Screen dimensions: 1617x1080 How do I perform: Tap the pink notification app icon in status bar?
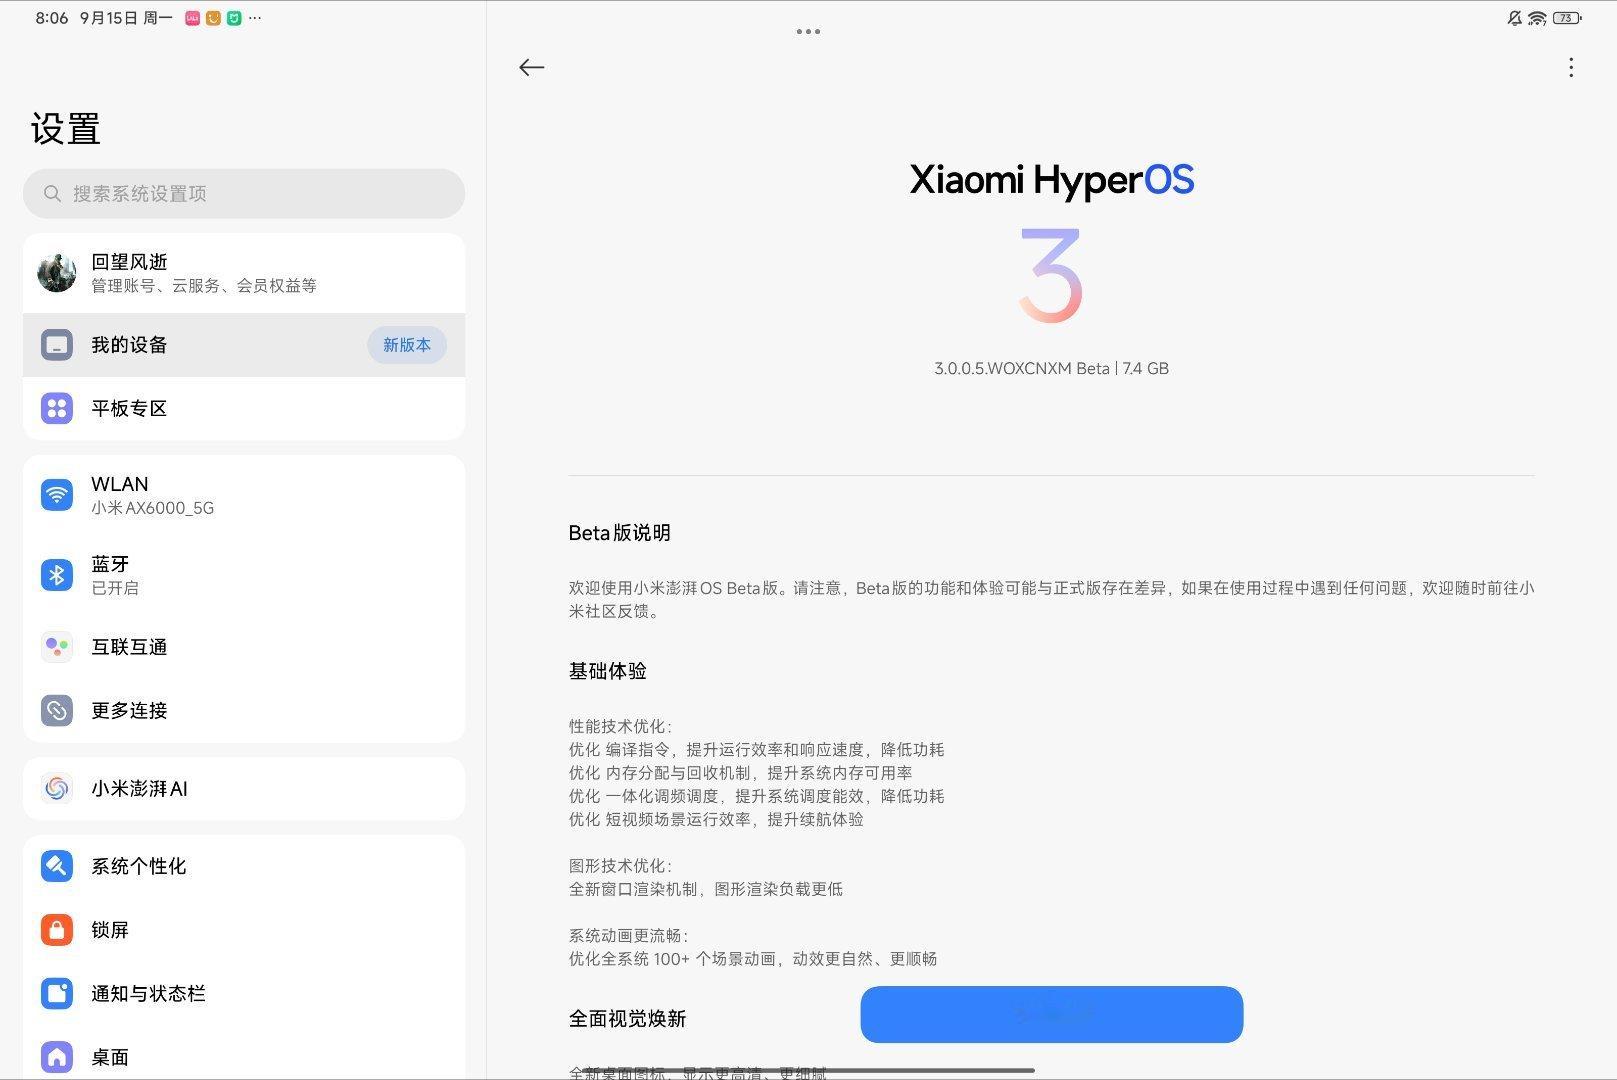[x=193, y=18]
